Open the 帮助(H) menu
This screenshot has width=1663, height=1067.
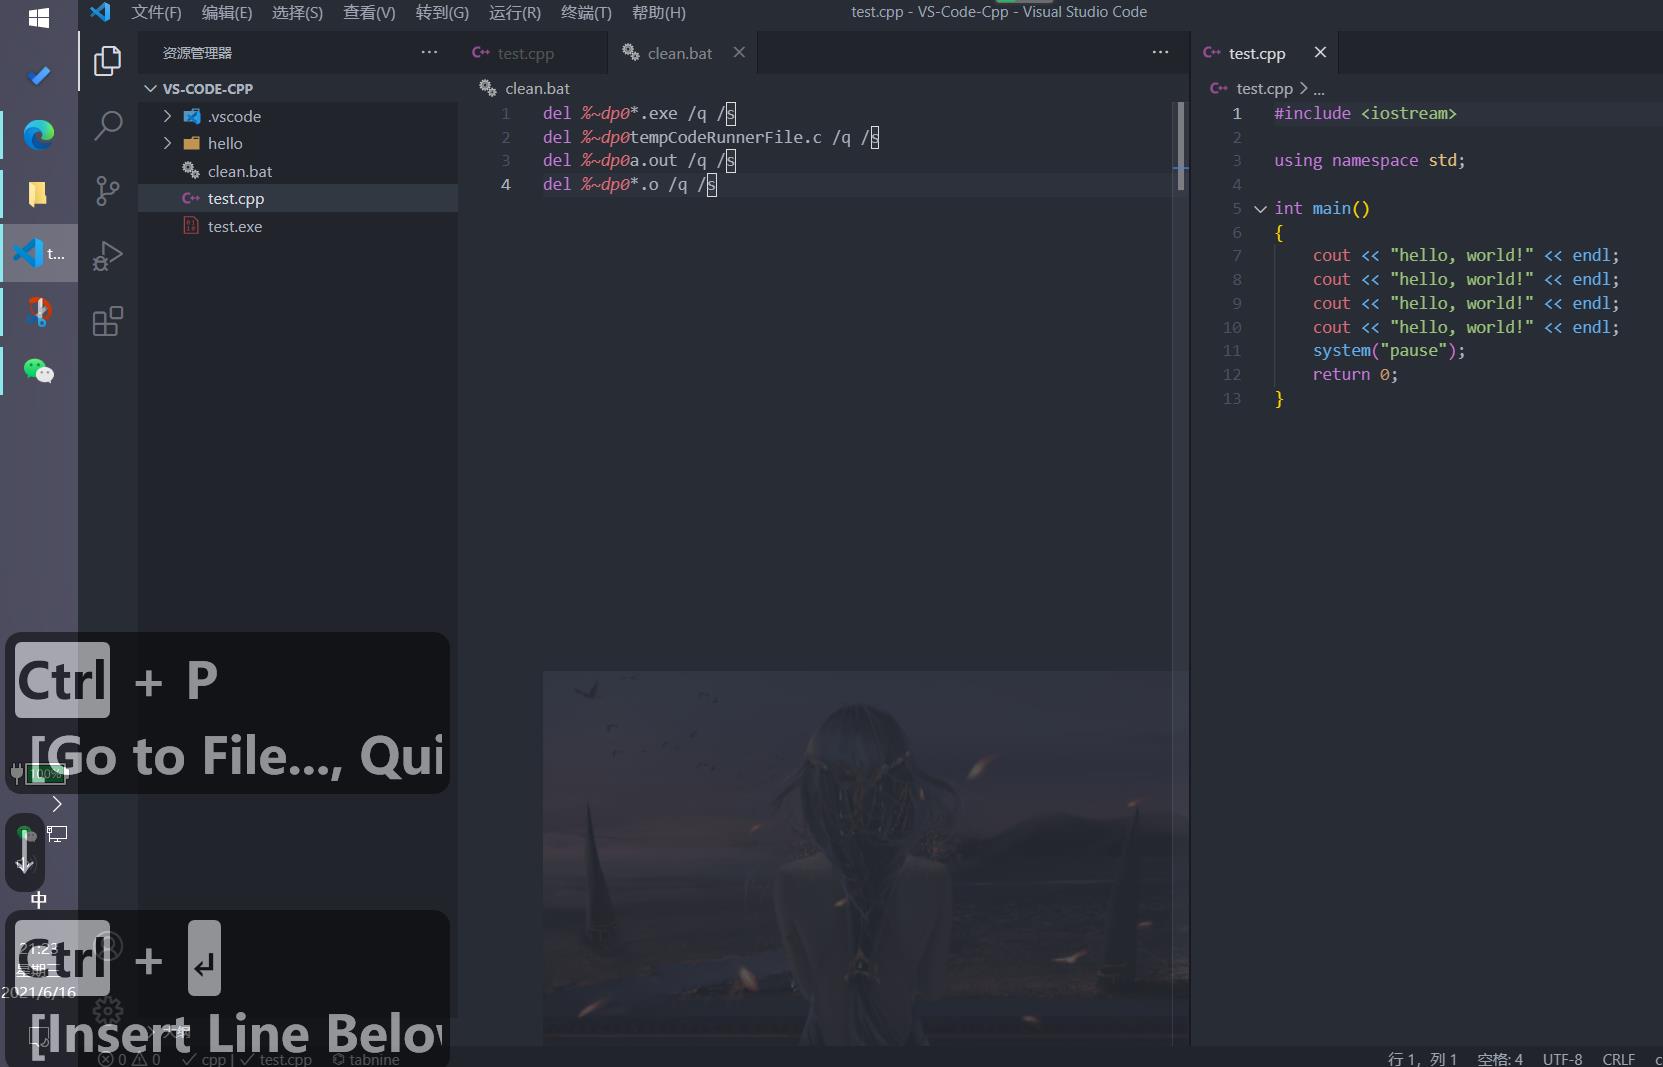[659, 12]
